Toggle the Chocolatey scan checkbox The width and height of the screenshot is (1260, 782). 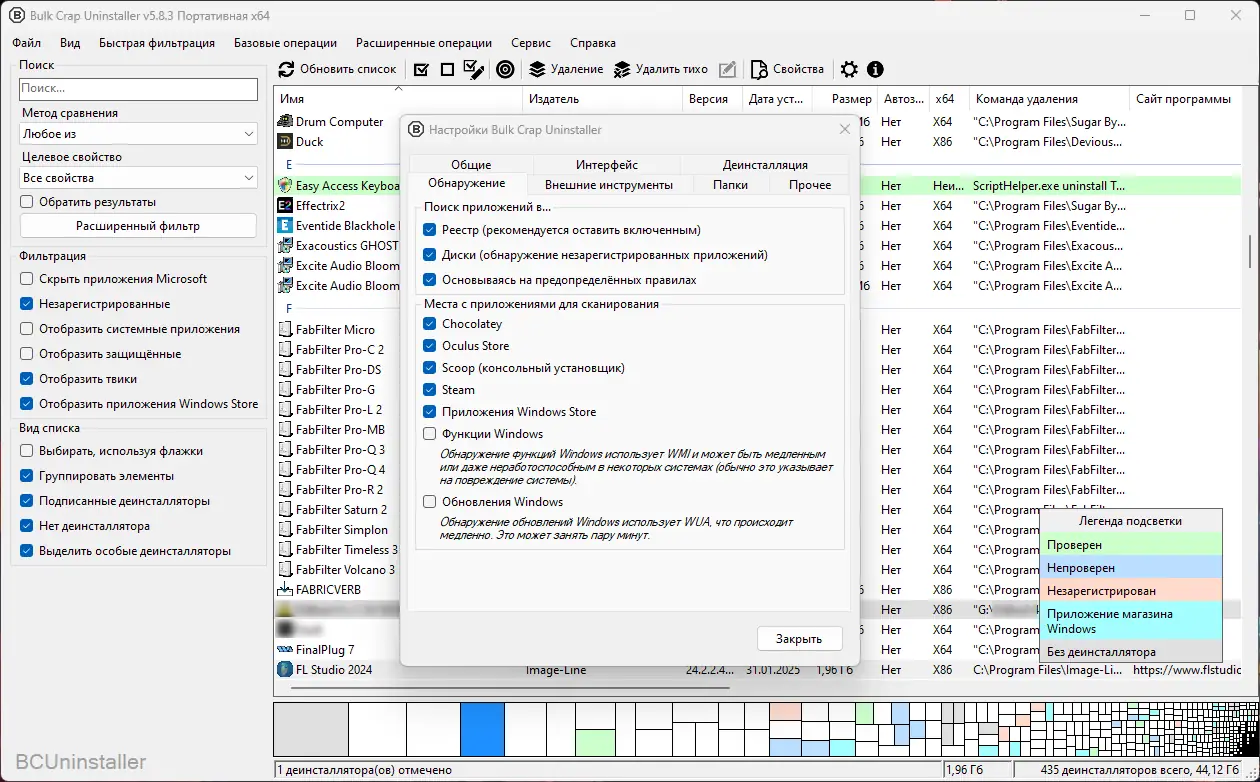430,324
